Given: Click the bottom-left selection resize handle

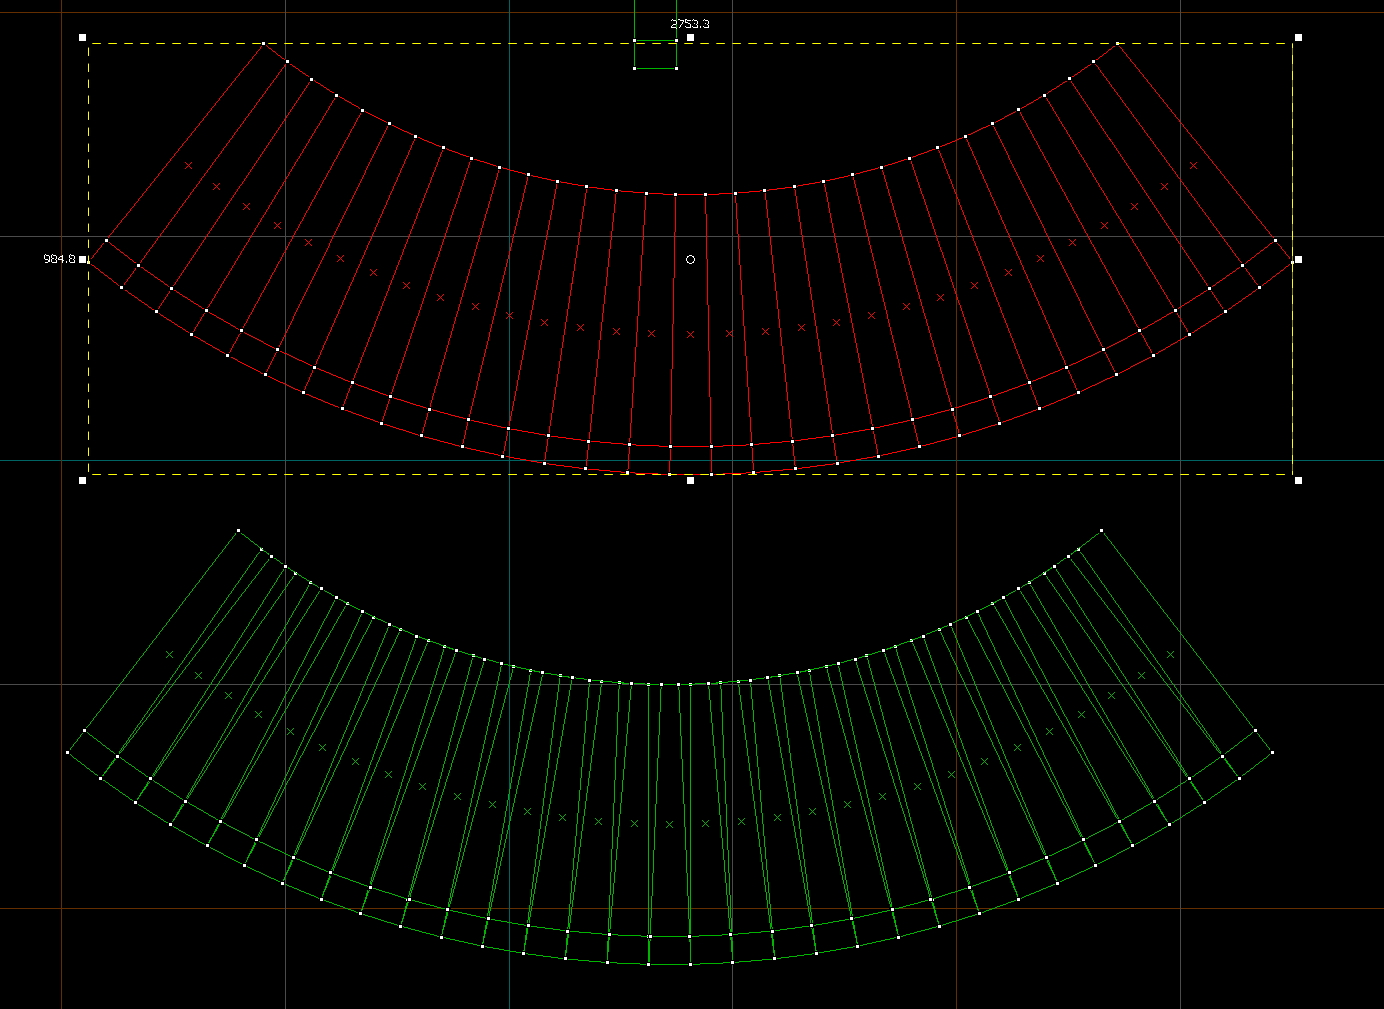Looking at the screenshot, I should click(x=83, y=480).
